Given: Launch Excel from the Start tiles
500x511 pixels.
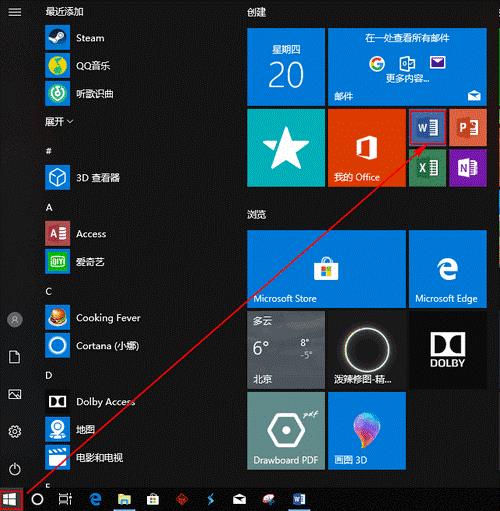Looking at the screenshot, I should pos(428,168).
